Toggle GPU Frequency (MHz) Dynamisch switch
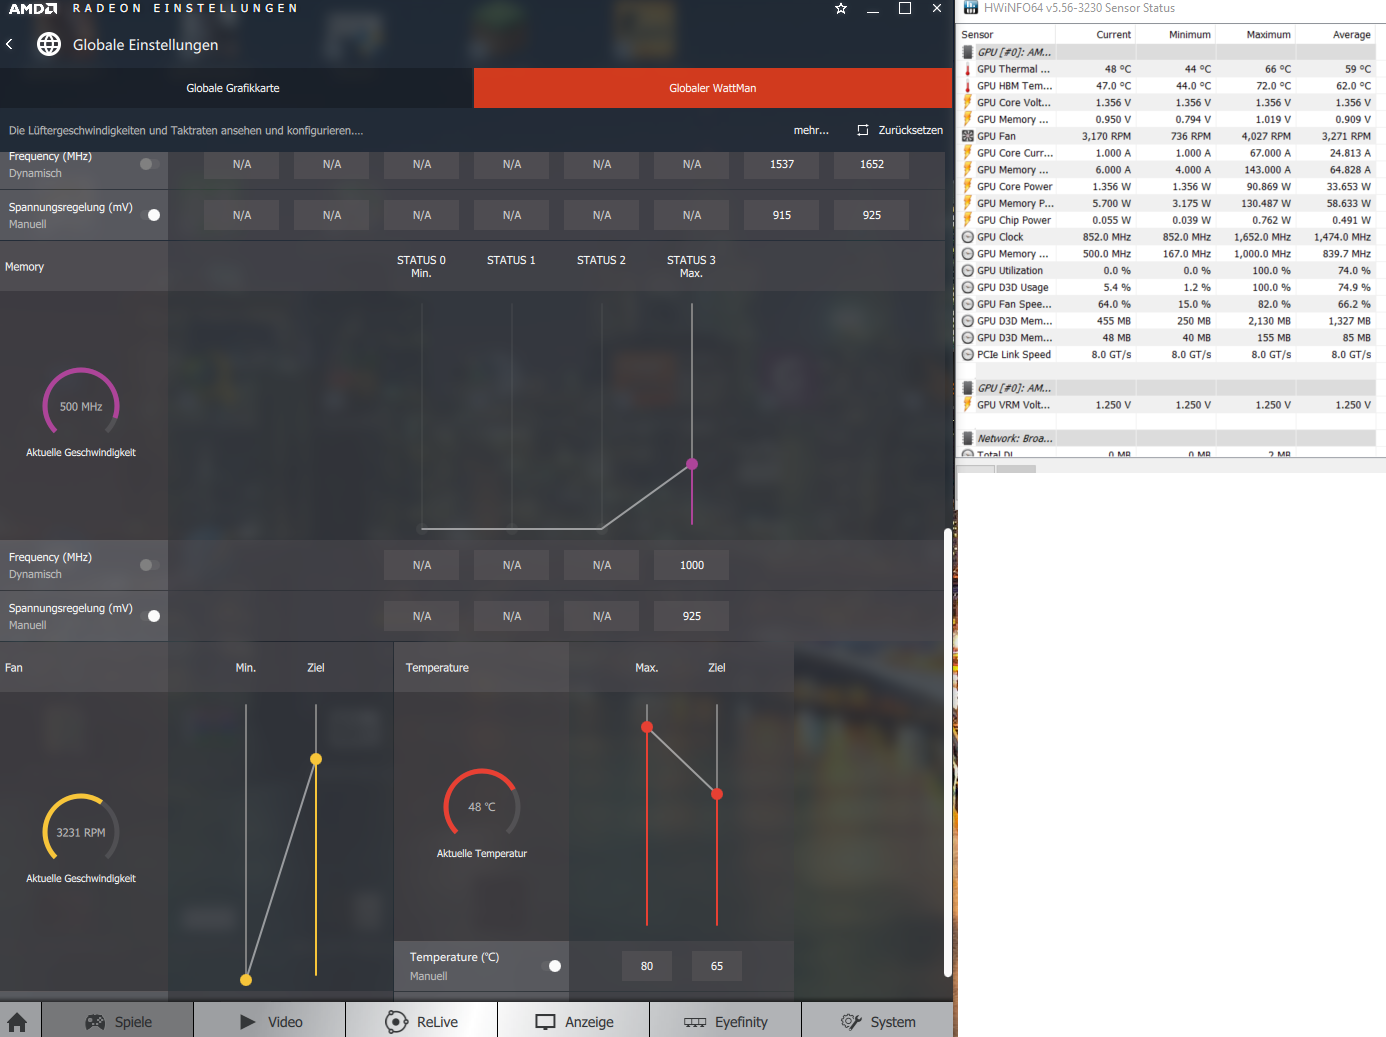Screen dimensions: 1386x1037 click(x=150, y=164)
